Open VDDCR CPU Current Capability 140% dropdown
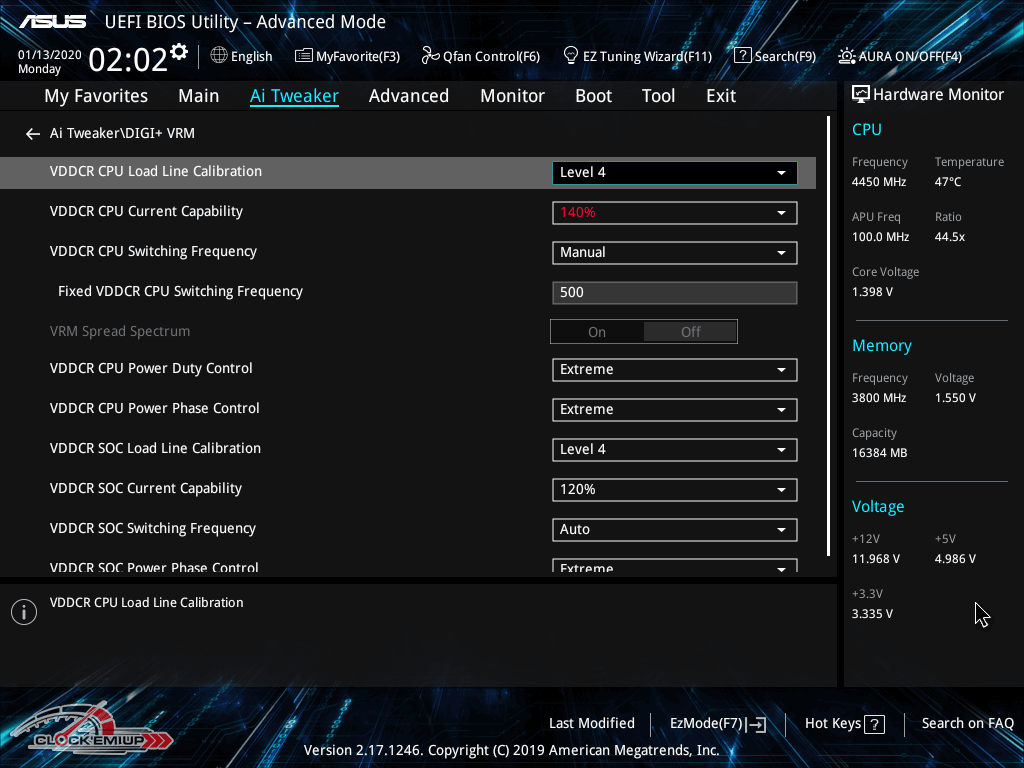This screenshot has width=1024, height=768. click(x=674, y=213)
